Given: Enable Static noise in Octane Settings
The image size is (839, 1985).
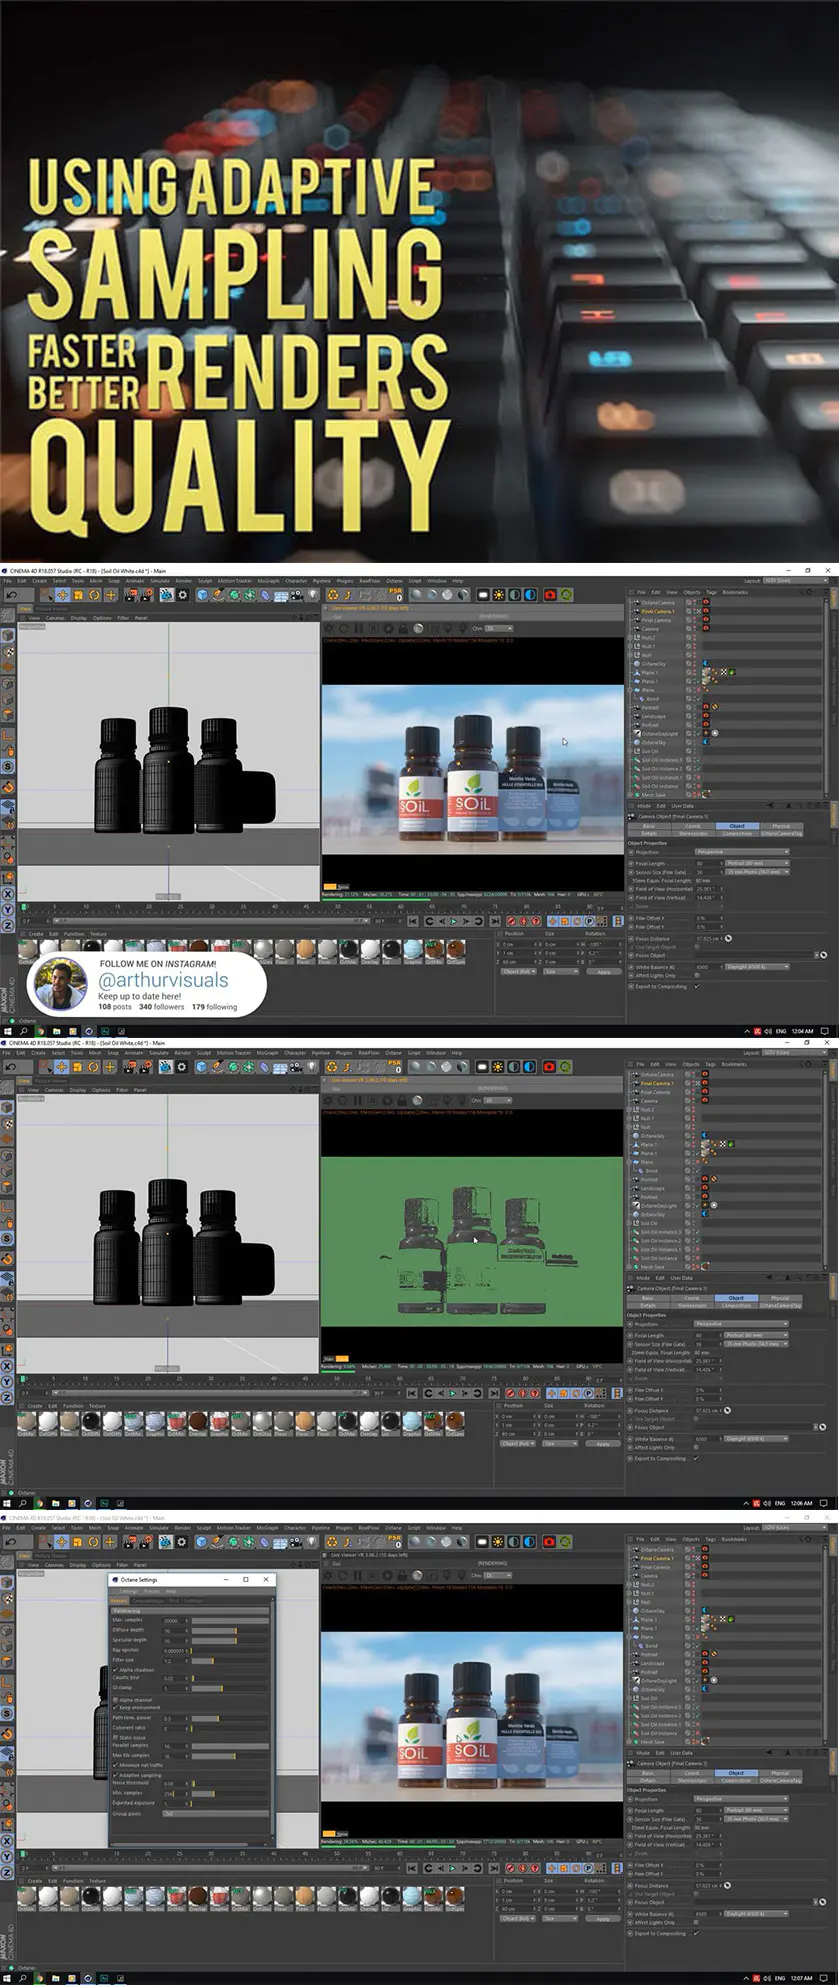Looking at the screenshot, I should click(116, 1738).
